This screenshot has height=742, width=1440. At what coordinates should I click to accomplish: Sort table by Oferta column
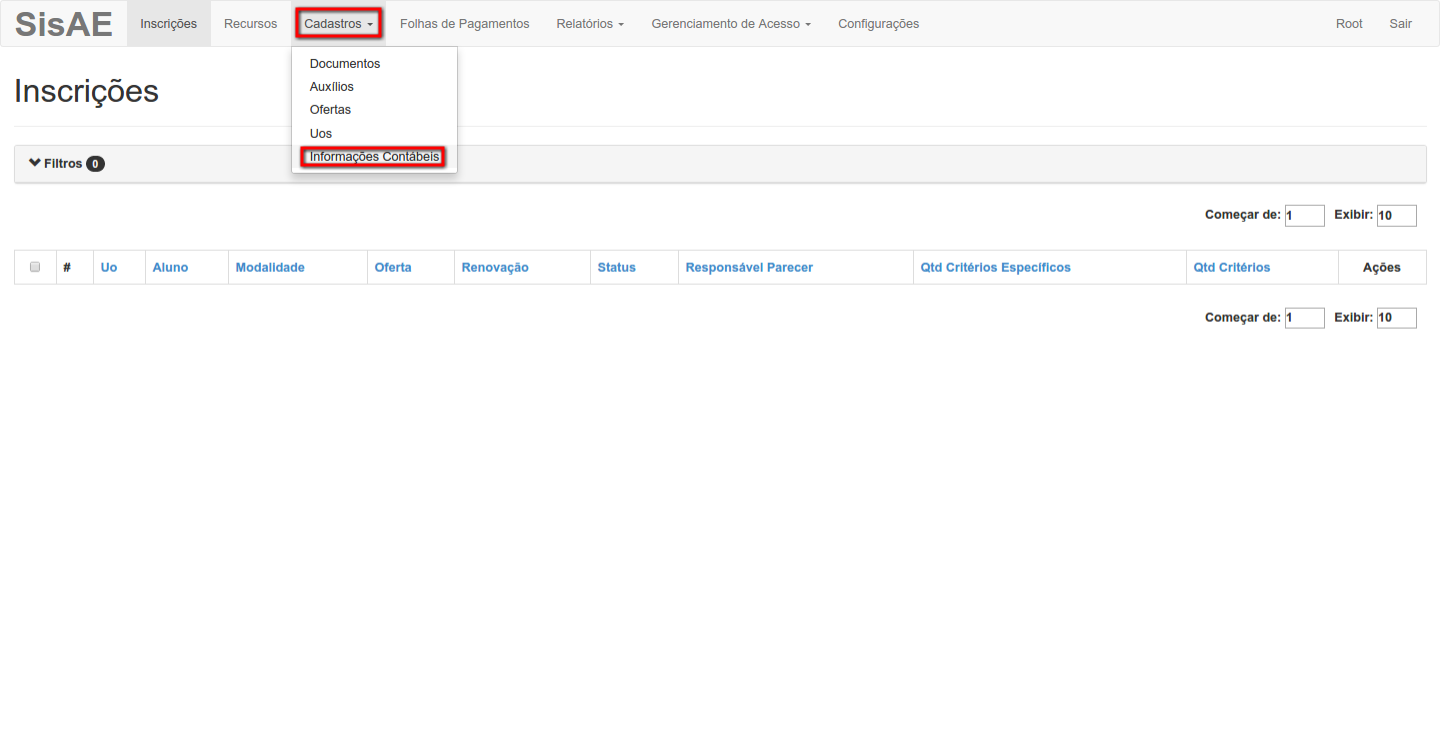pyautogui.click(x=393, y=267)
